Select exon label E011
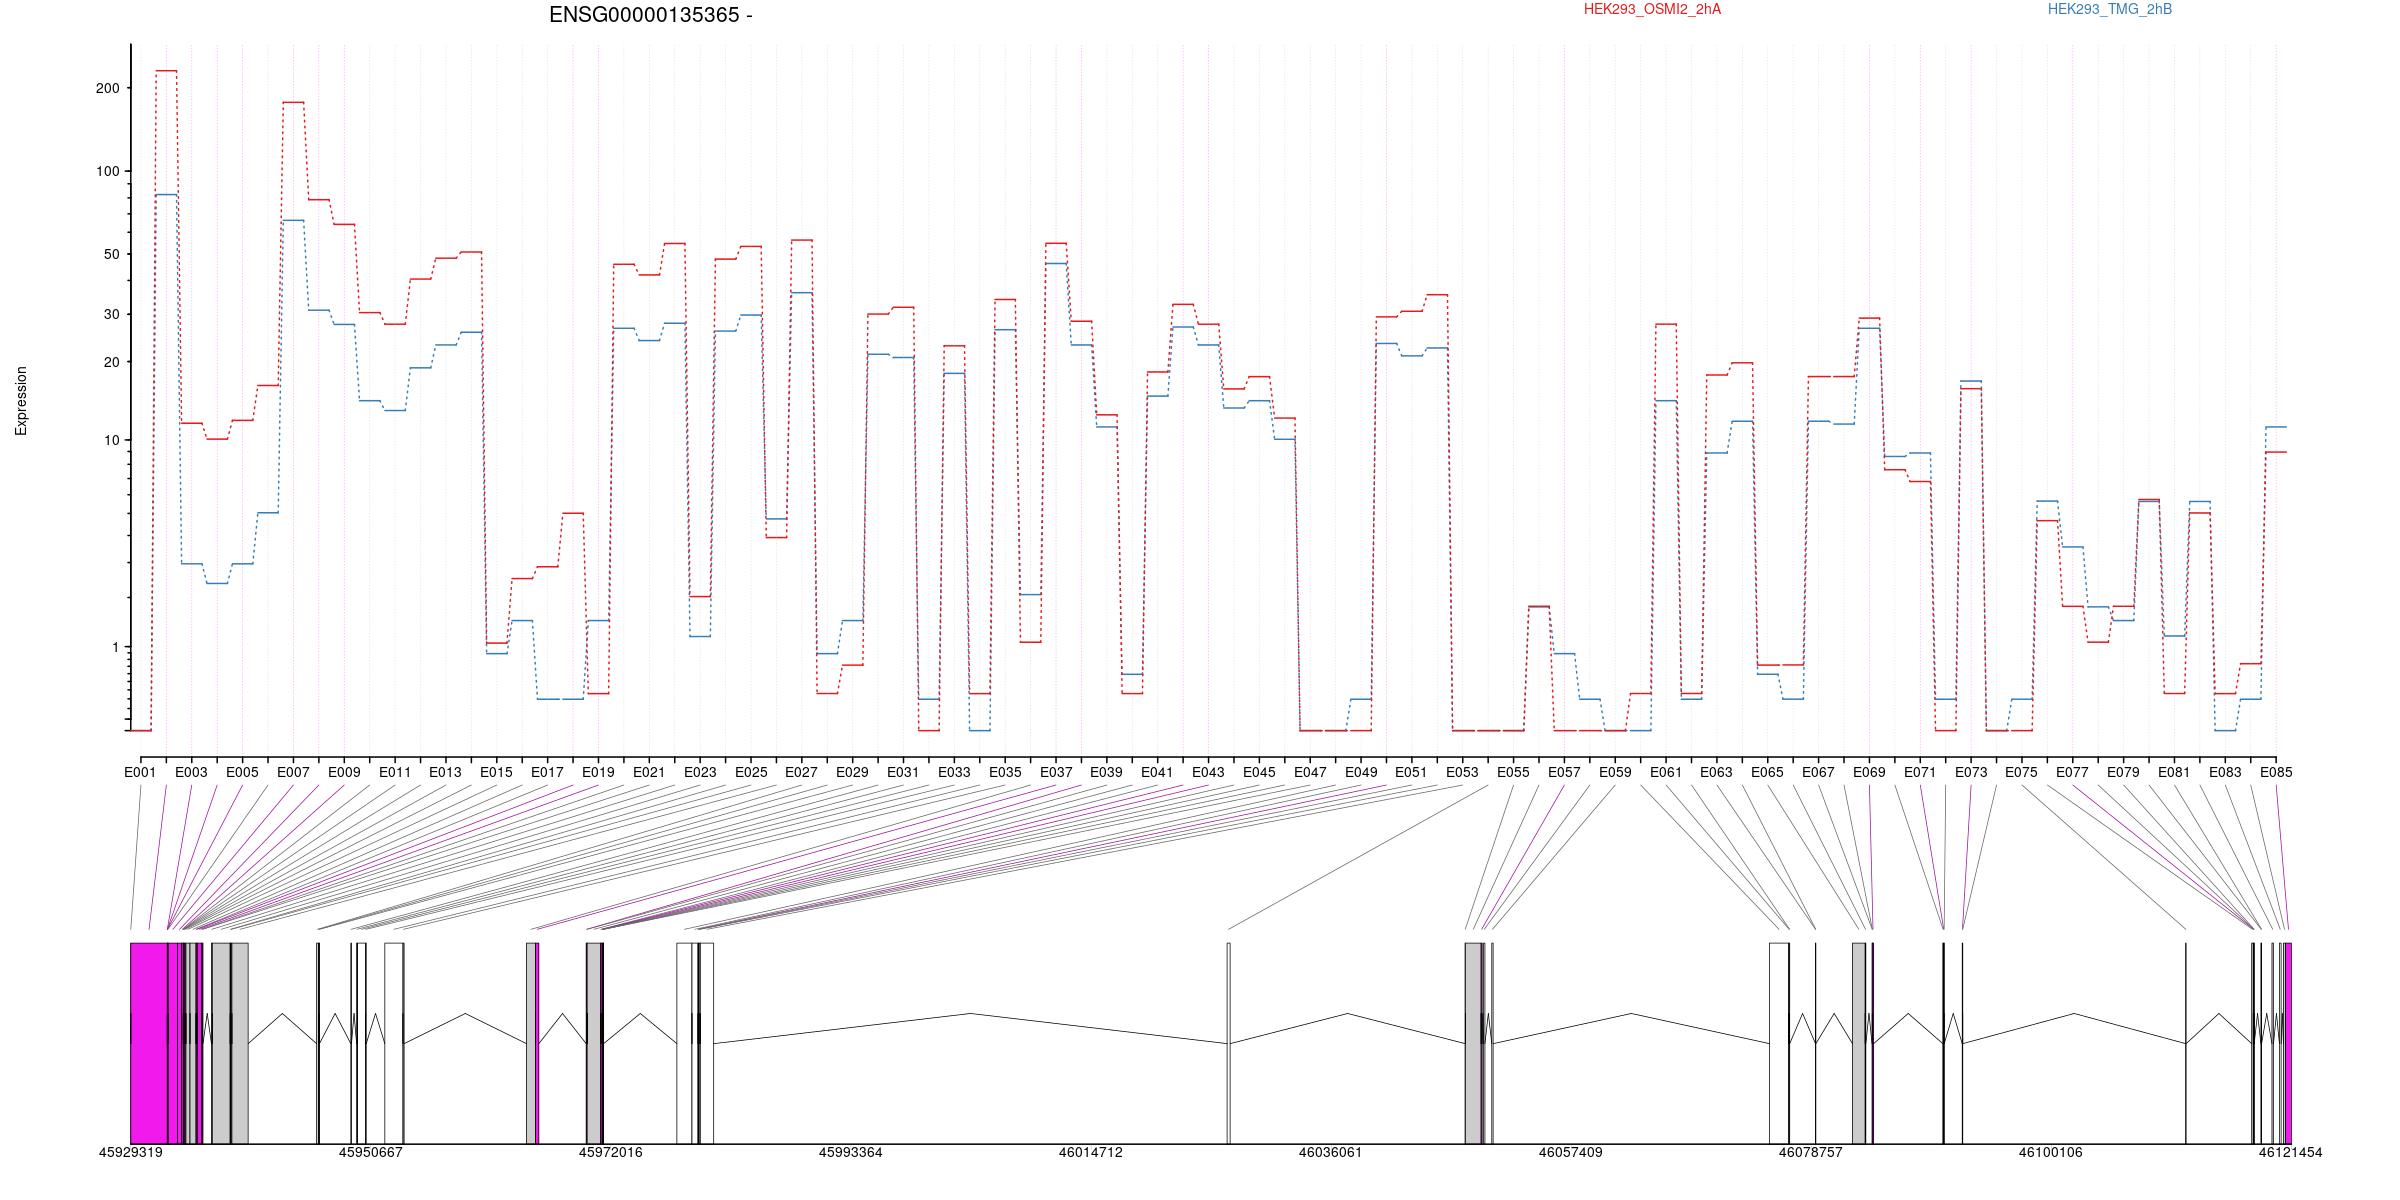2400x1200 pixels. pos(395,772)
